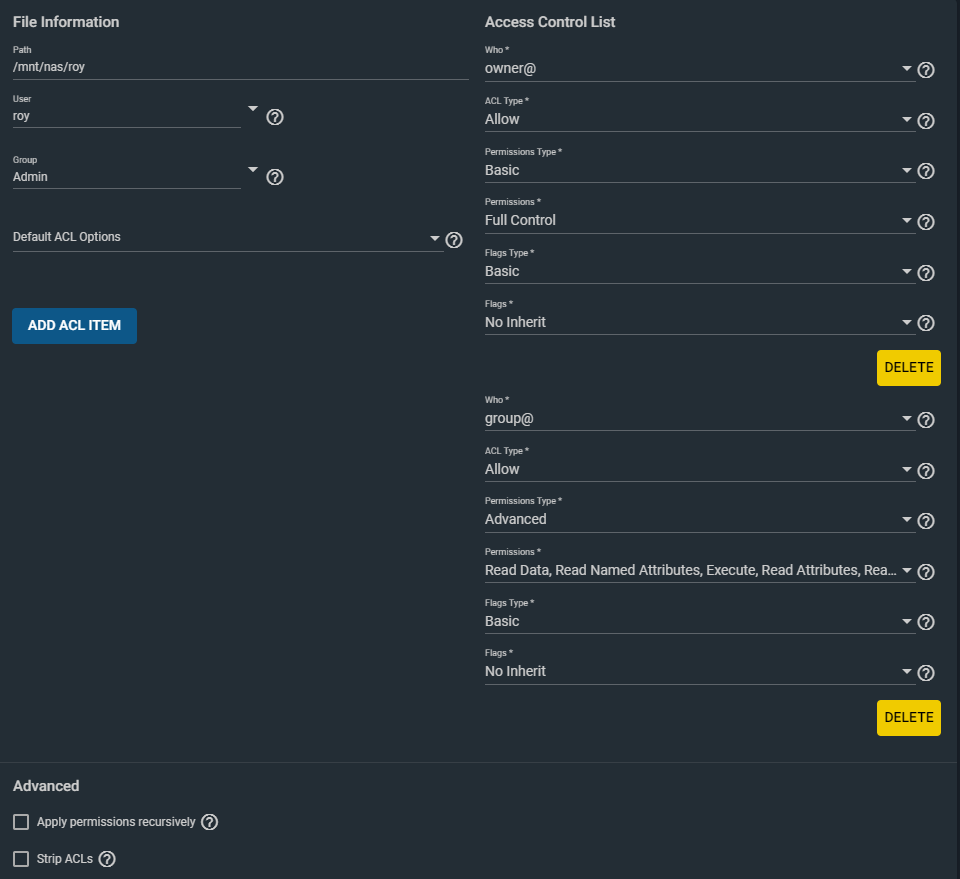Open Permissions dropdown set to Full Control
The height and width of the screenshot is (879, 960).
tap(699, 220)
